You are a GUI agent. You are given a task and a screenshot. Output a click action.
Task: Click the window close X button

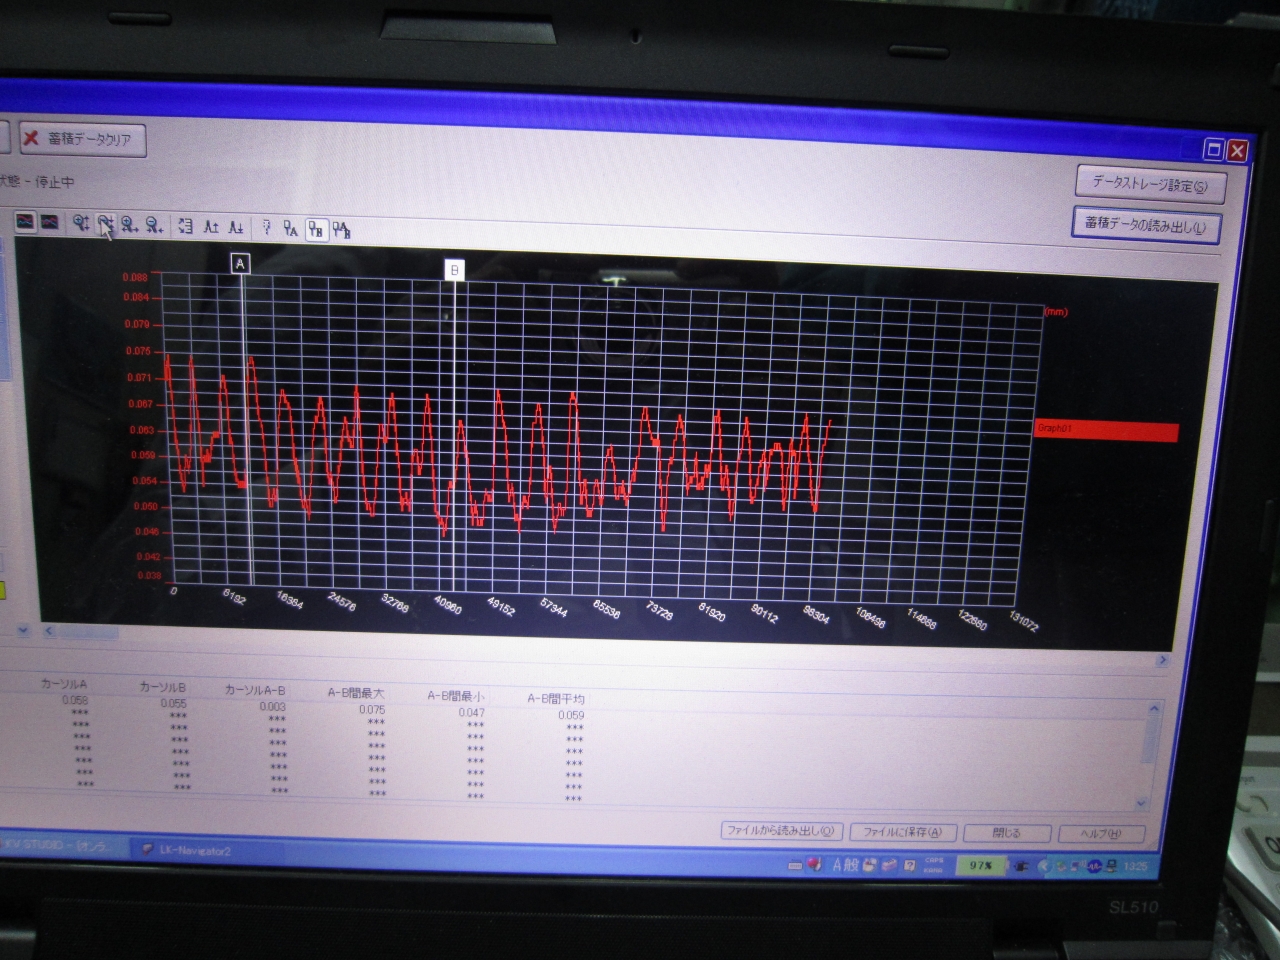(x=1237, y=151)
